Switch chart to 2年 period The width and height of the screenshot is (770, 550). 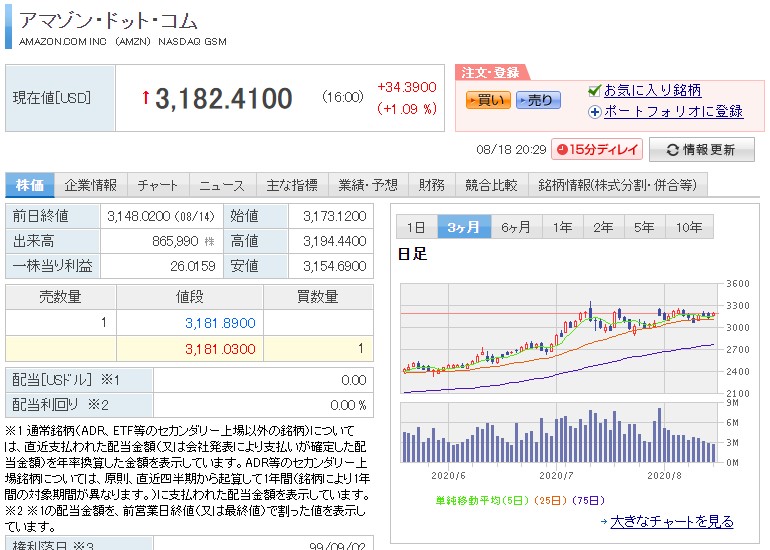(603, 227)
